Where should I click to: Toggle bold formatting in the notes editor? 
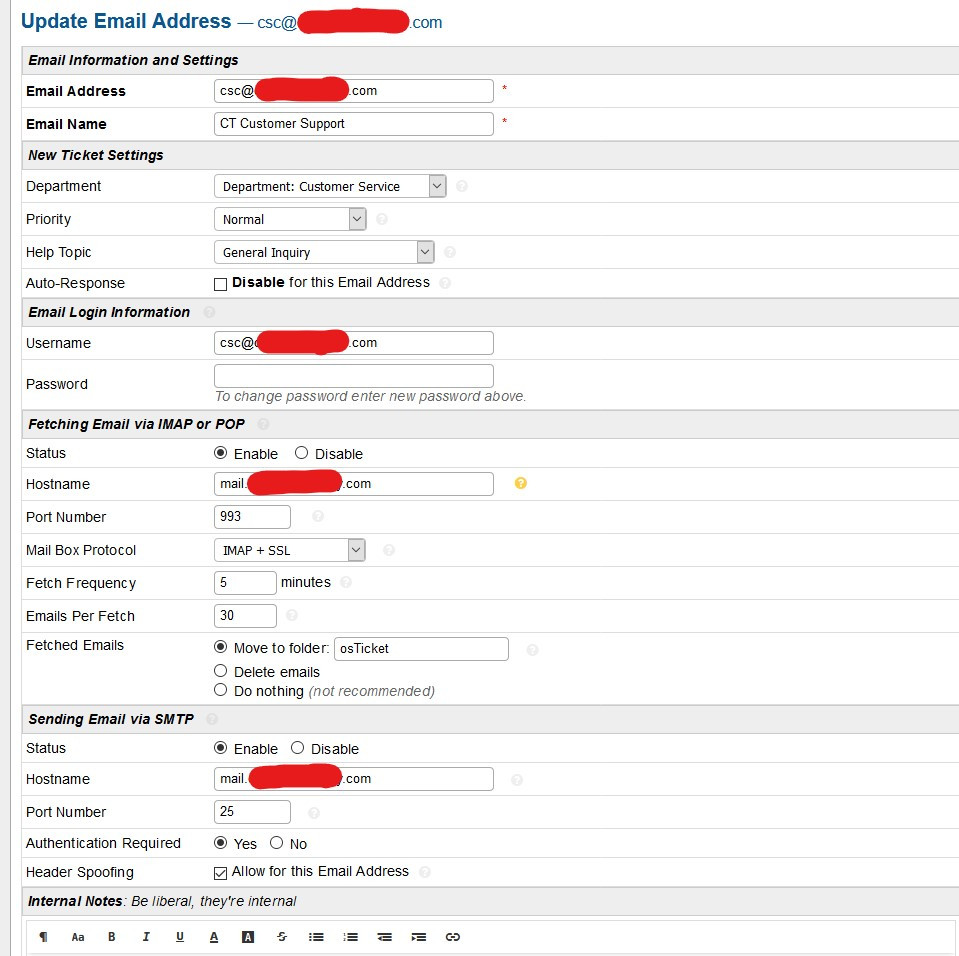coord(112,937)
